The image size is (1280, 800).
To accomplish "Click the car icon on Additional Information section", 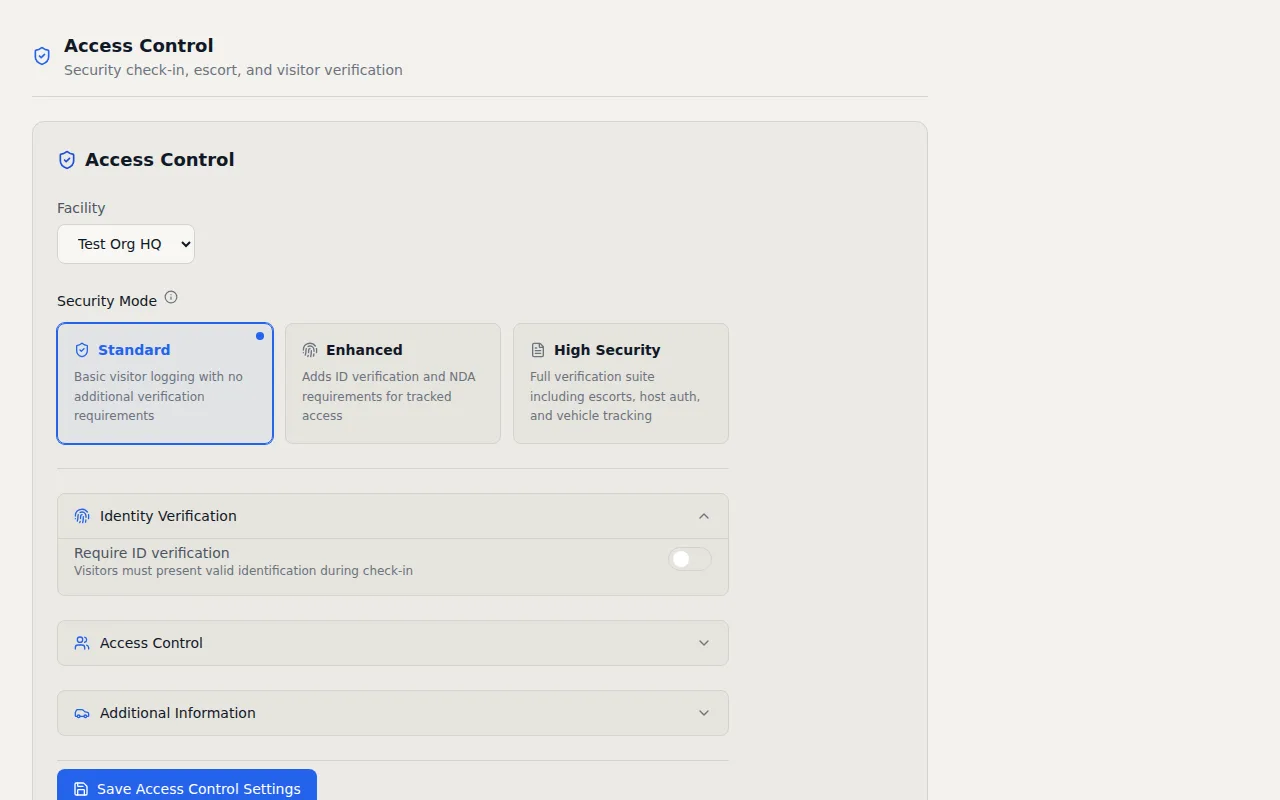I will [x=81, y=713].
